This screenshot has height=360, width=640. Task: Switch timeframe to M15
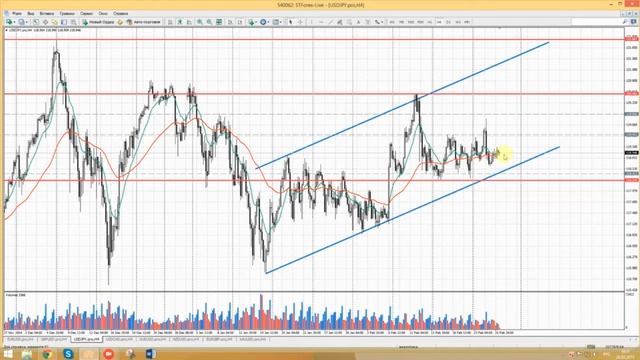tap(411, 22)
